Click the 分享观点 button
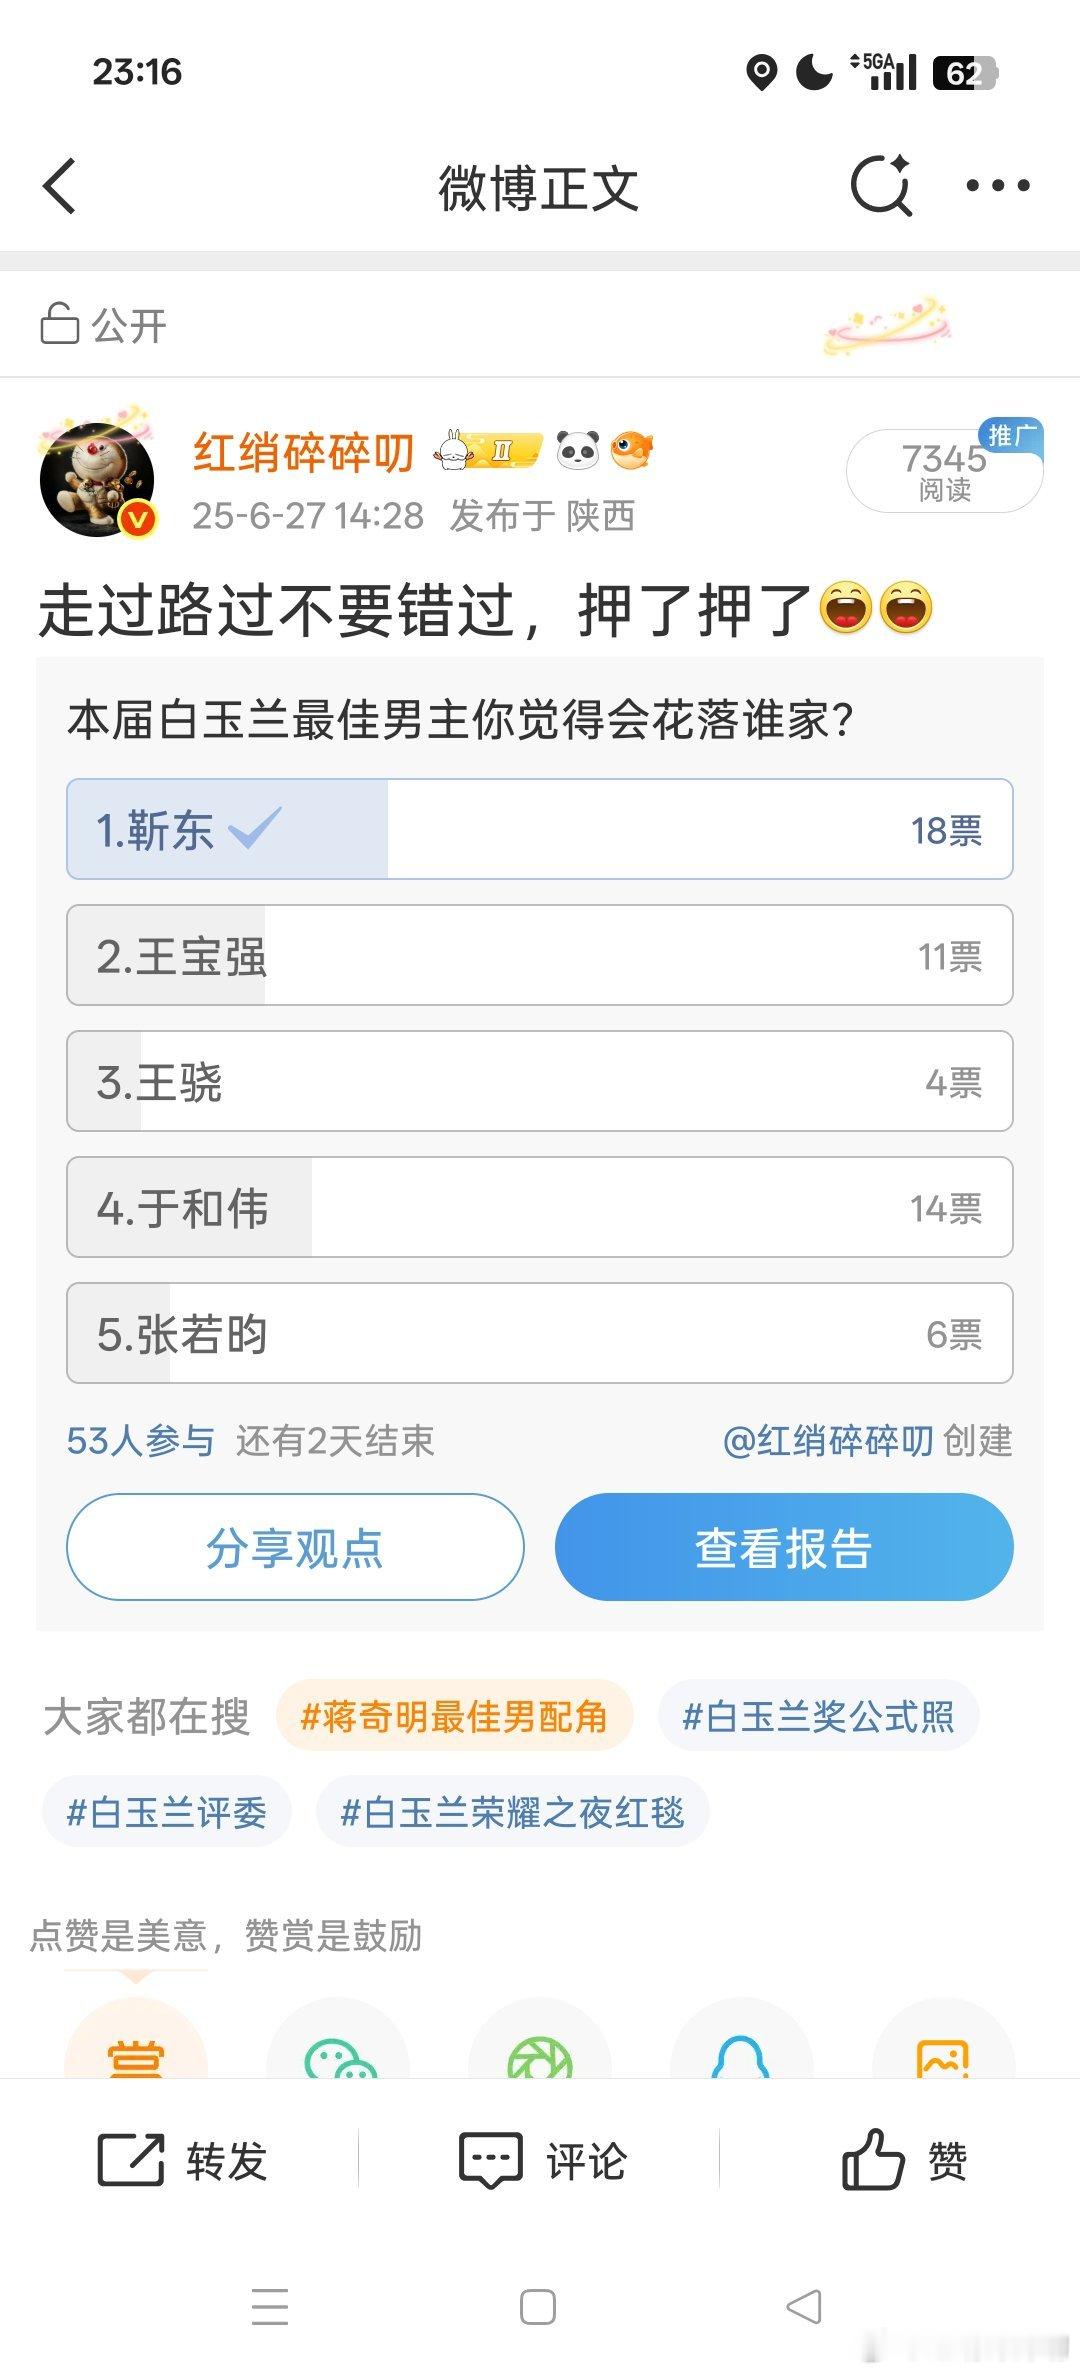Viewport: 1080px width, 2373px height. tap(295, 1547)
